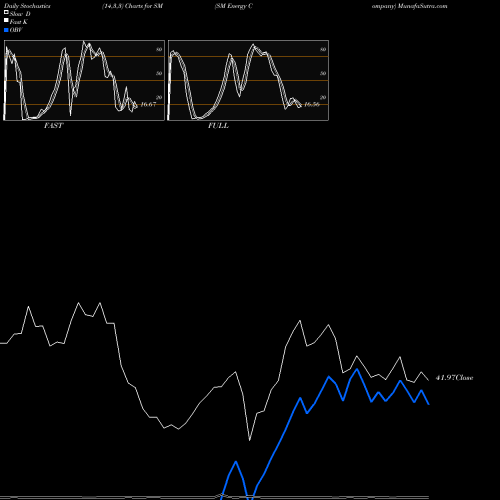Click the '41.97Close' price label

point(454,378)
